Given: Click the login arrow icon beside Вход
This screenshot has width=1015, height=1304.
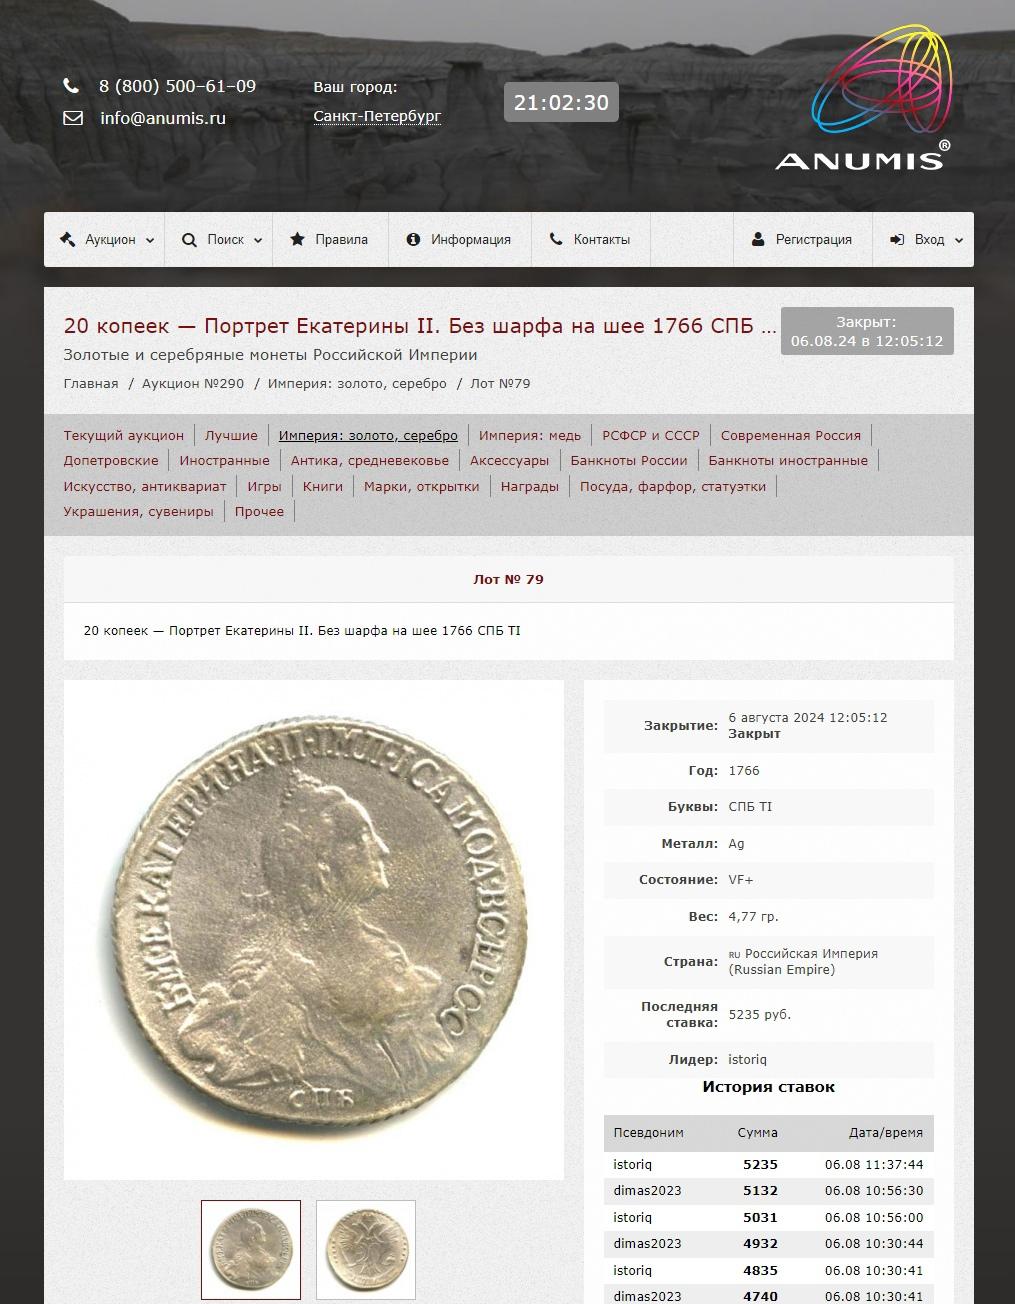Looking at the screenshot, I should click(897, 239).
